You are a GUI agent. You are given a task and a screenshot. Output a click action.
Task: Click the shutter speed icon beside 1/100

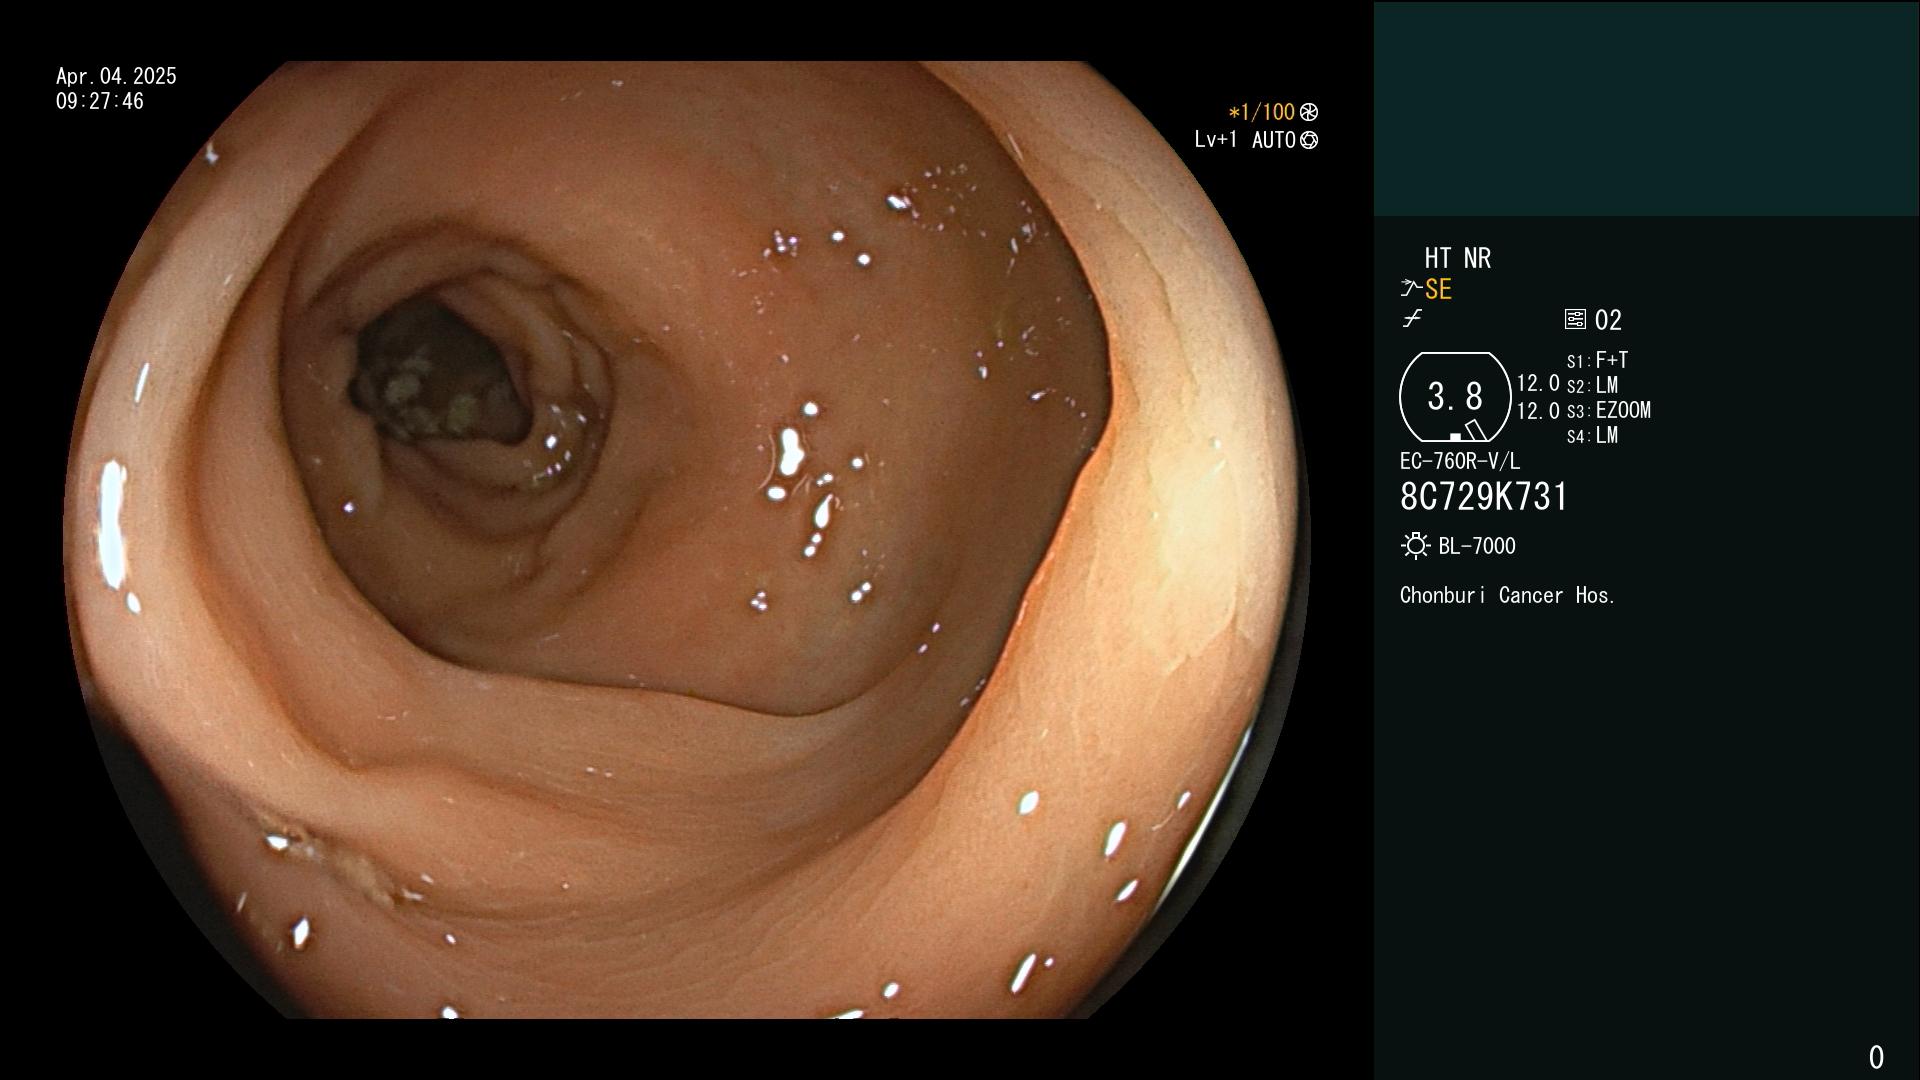click(1309, 112)
